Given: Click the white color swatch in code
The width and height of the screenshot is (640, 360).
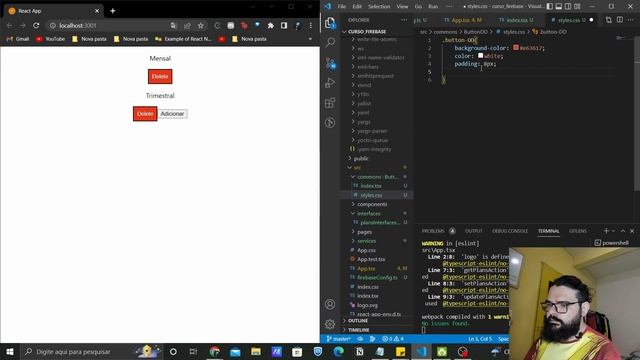Looking at the screenshot, I should pos(480,56).
